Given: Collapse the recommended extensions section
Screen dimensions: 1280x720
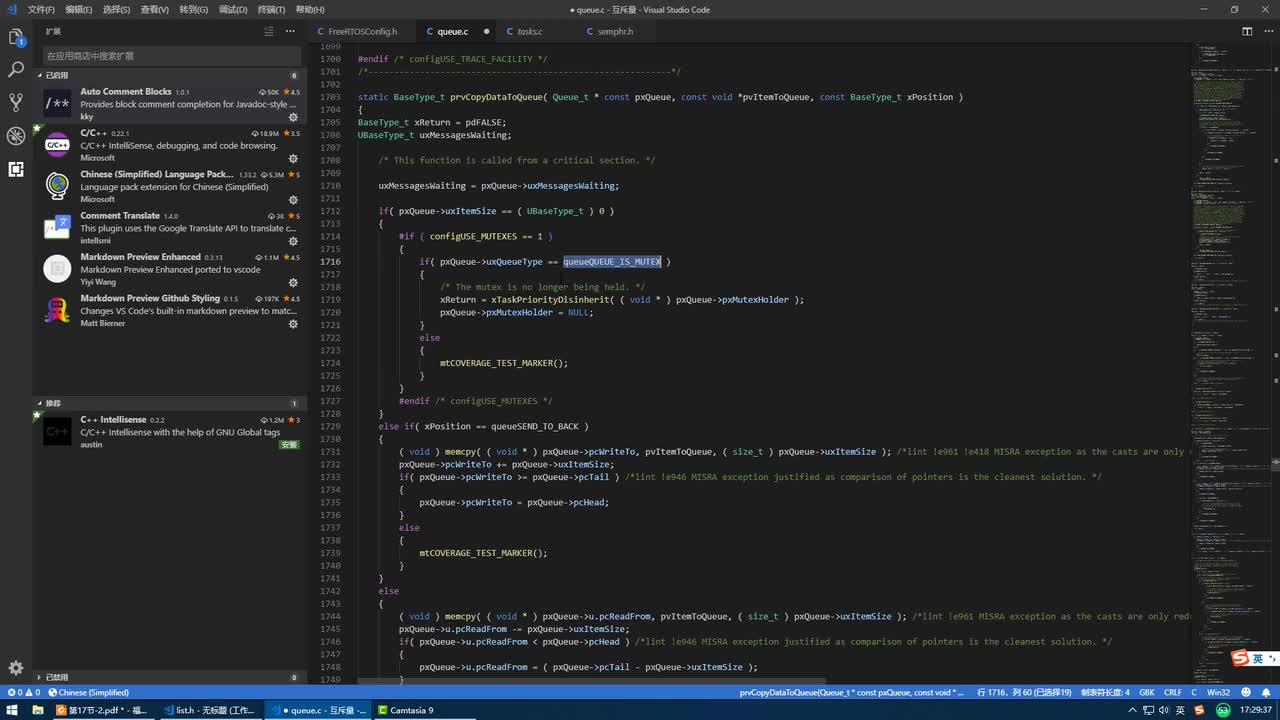Looking at the screenshot, I should (x=170, y=403).
